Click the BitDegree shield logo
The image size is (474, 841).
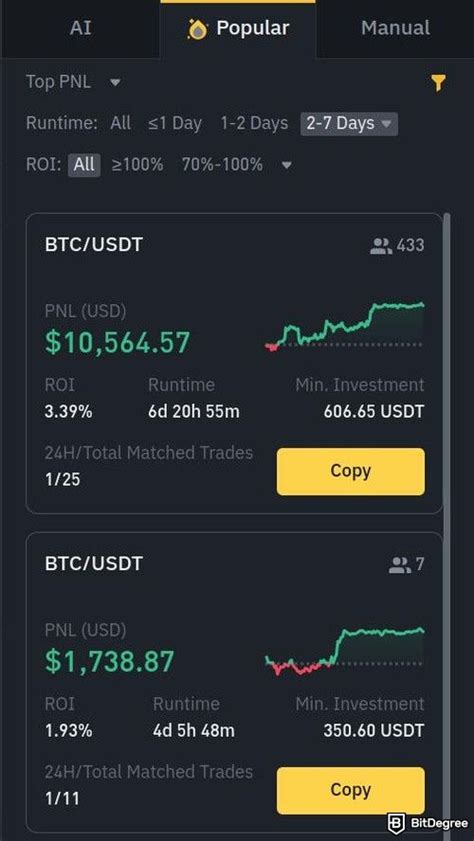point(395,823)
